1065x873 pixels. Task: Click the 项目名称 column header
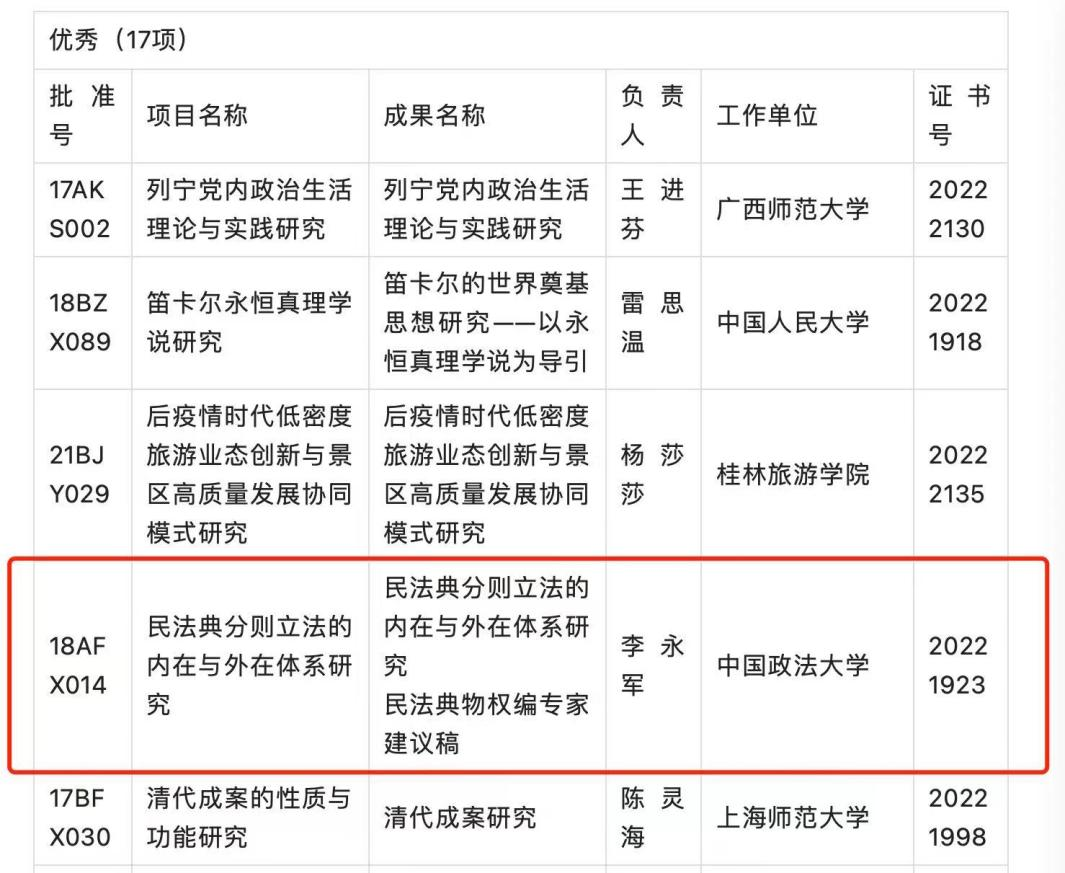tap(197, 115)
